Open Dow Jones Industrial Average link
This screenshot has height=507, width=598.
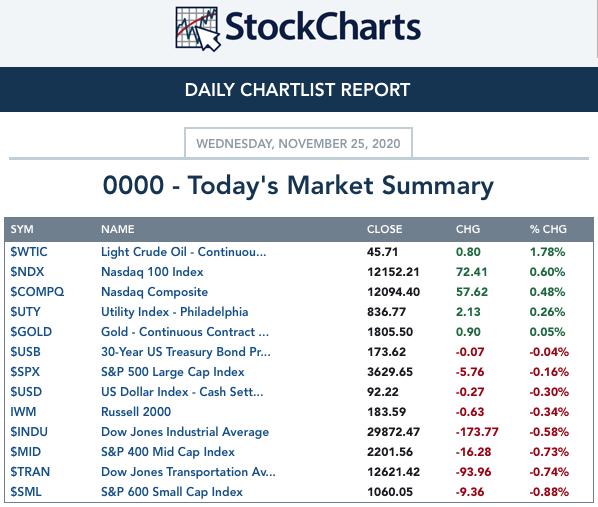(x=185, y=432)
